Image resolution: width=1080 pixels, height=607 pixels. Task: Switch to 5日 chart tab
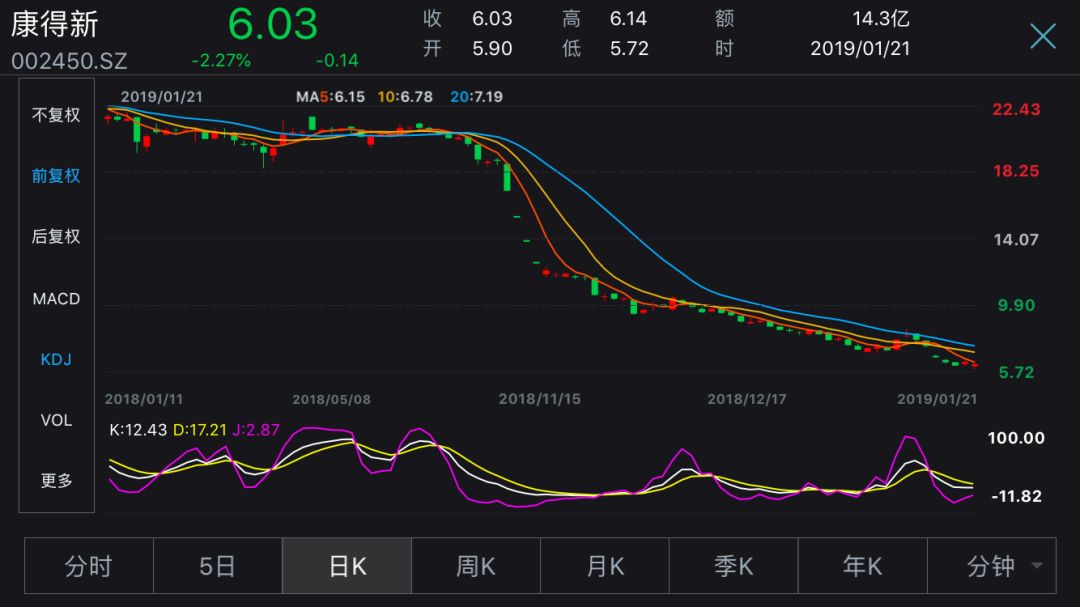pyautogui.click(x=217, y=566)
